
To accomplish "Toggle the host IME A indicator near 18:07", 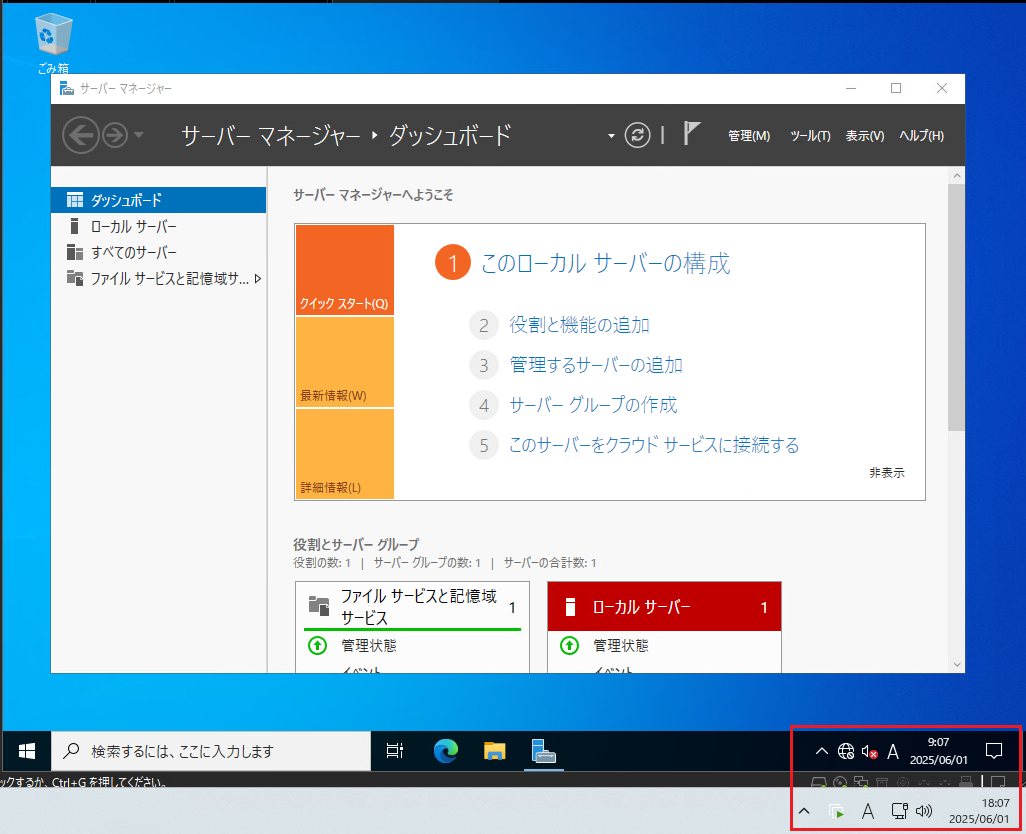I will (x=868, y=811).
